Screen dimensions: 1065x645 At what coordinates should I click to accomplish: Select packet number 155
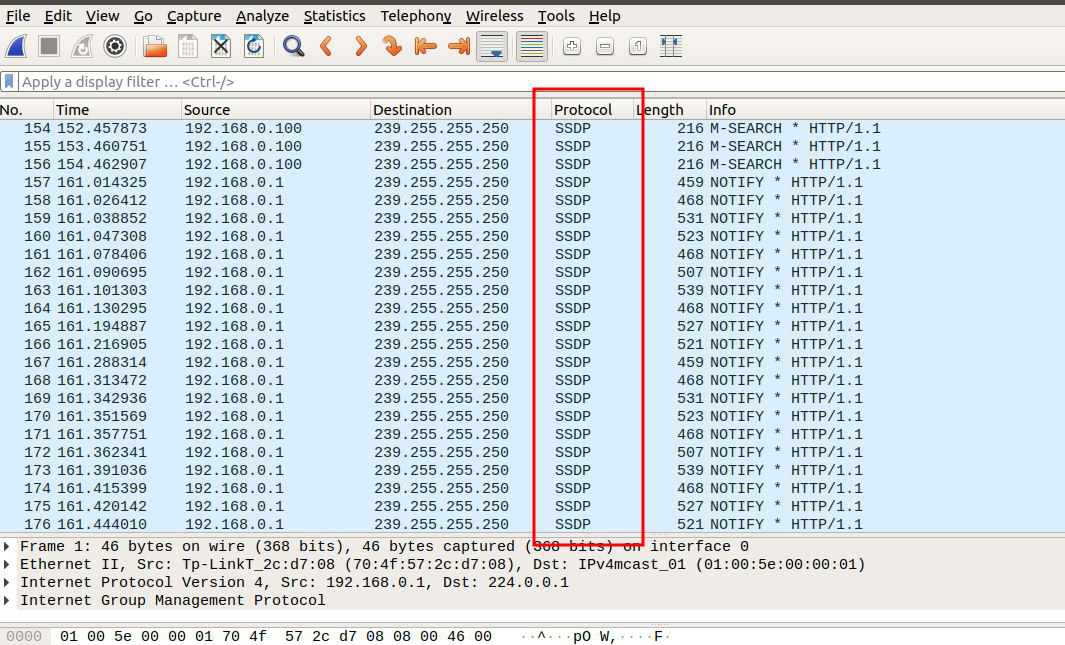[x=532, y=146]
